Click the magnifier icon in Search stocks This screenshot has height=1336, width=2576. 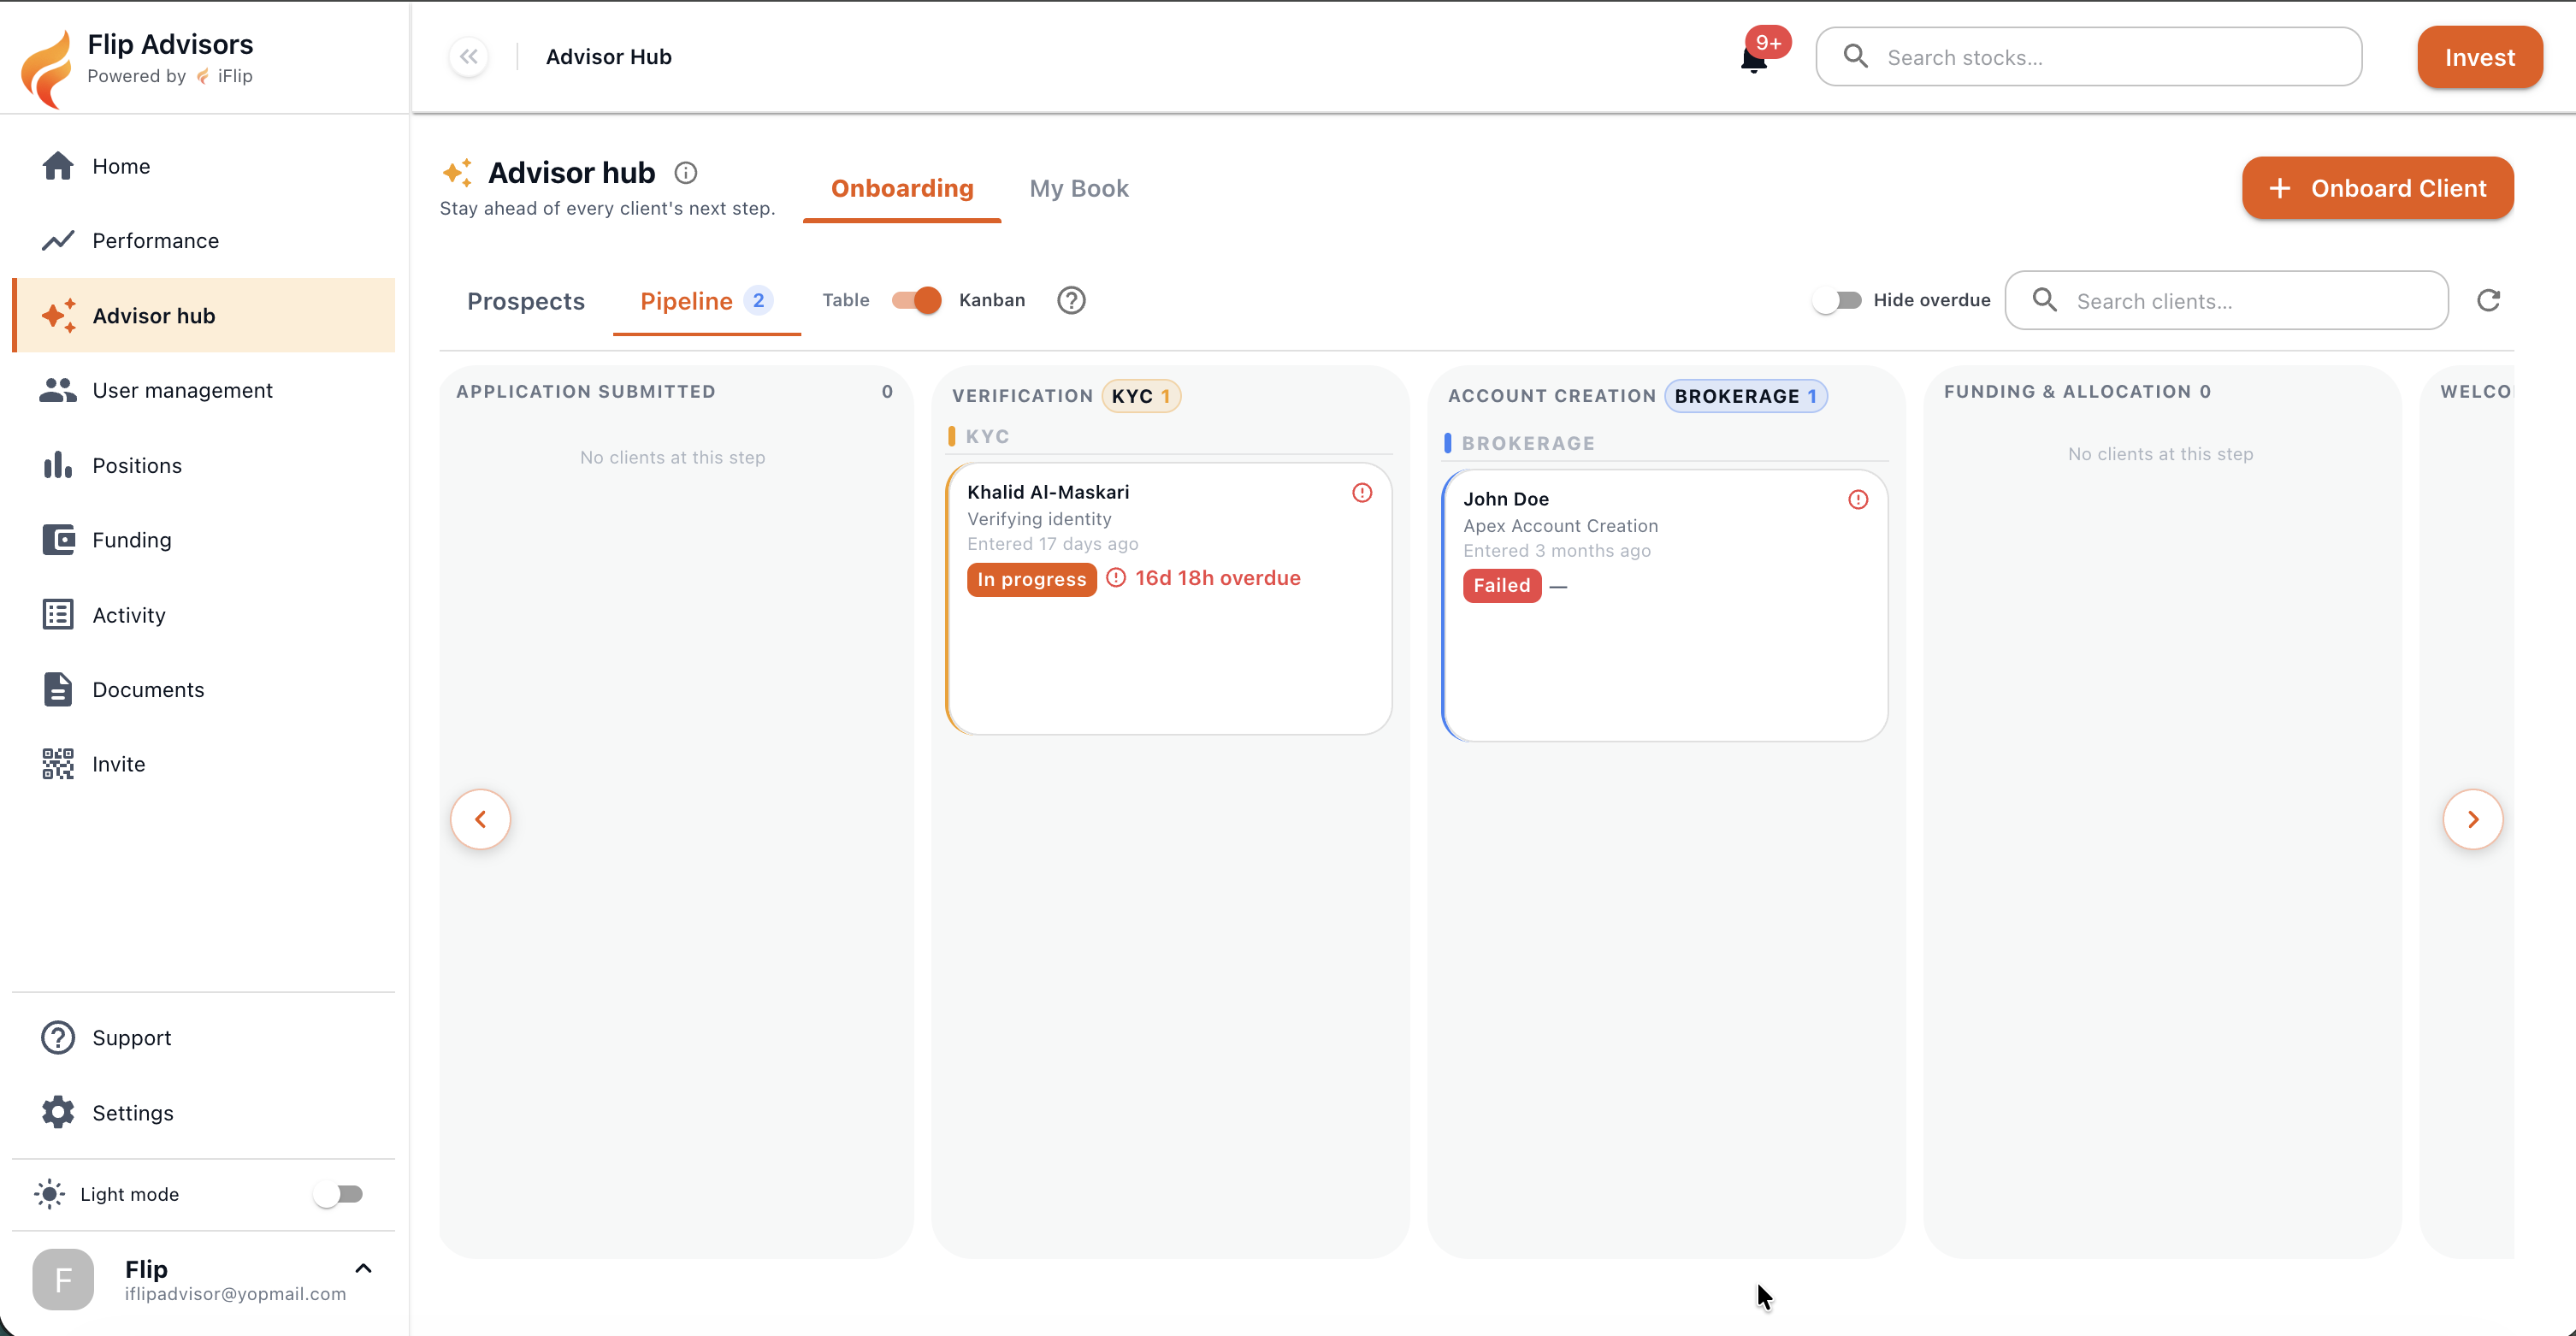1856,57
